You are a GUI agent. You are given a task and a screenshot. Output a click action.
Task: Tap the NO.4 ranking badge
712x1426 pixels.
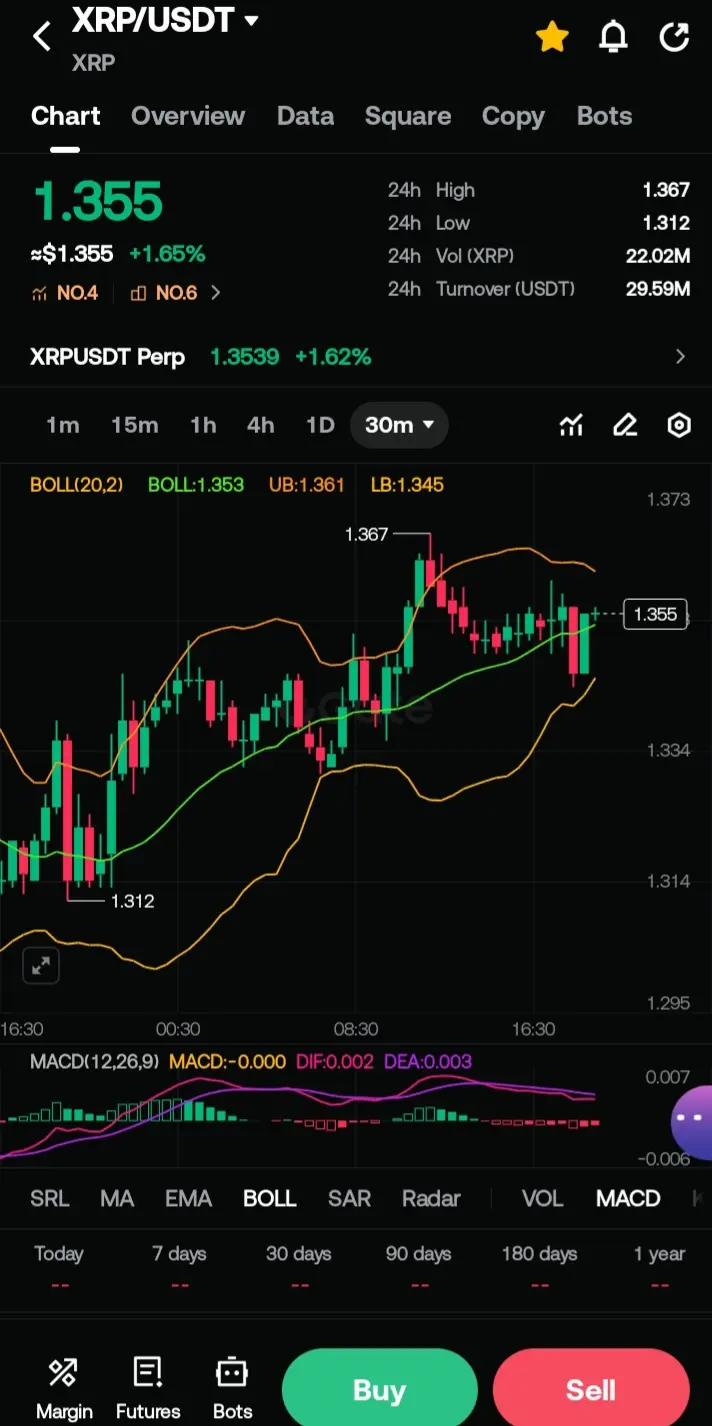pyautogui.click(x=65, y=293)
